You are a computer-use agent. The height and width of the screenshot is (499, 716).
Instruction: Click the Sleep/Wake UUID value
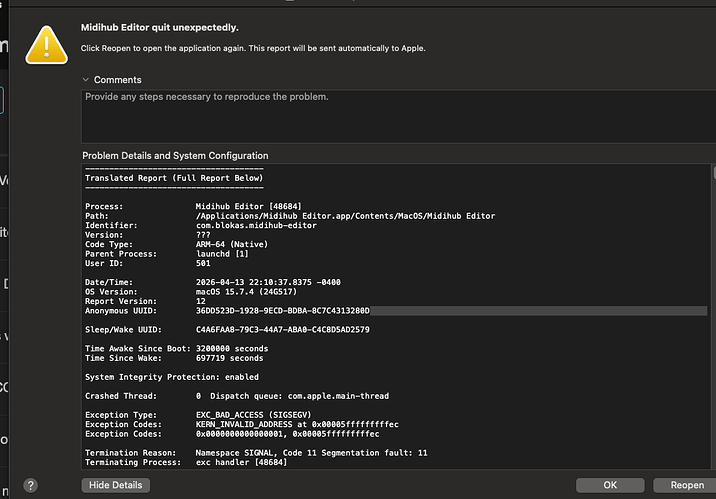coord(283,329)
